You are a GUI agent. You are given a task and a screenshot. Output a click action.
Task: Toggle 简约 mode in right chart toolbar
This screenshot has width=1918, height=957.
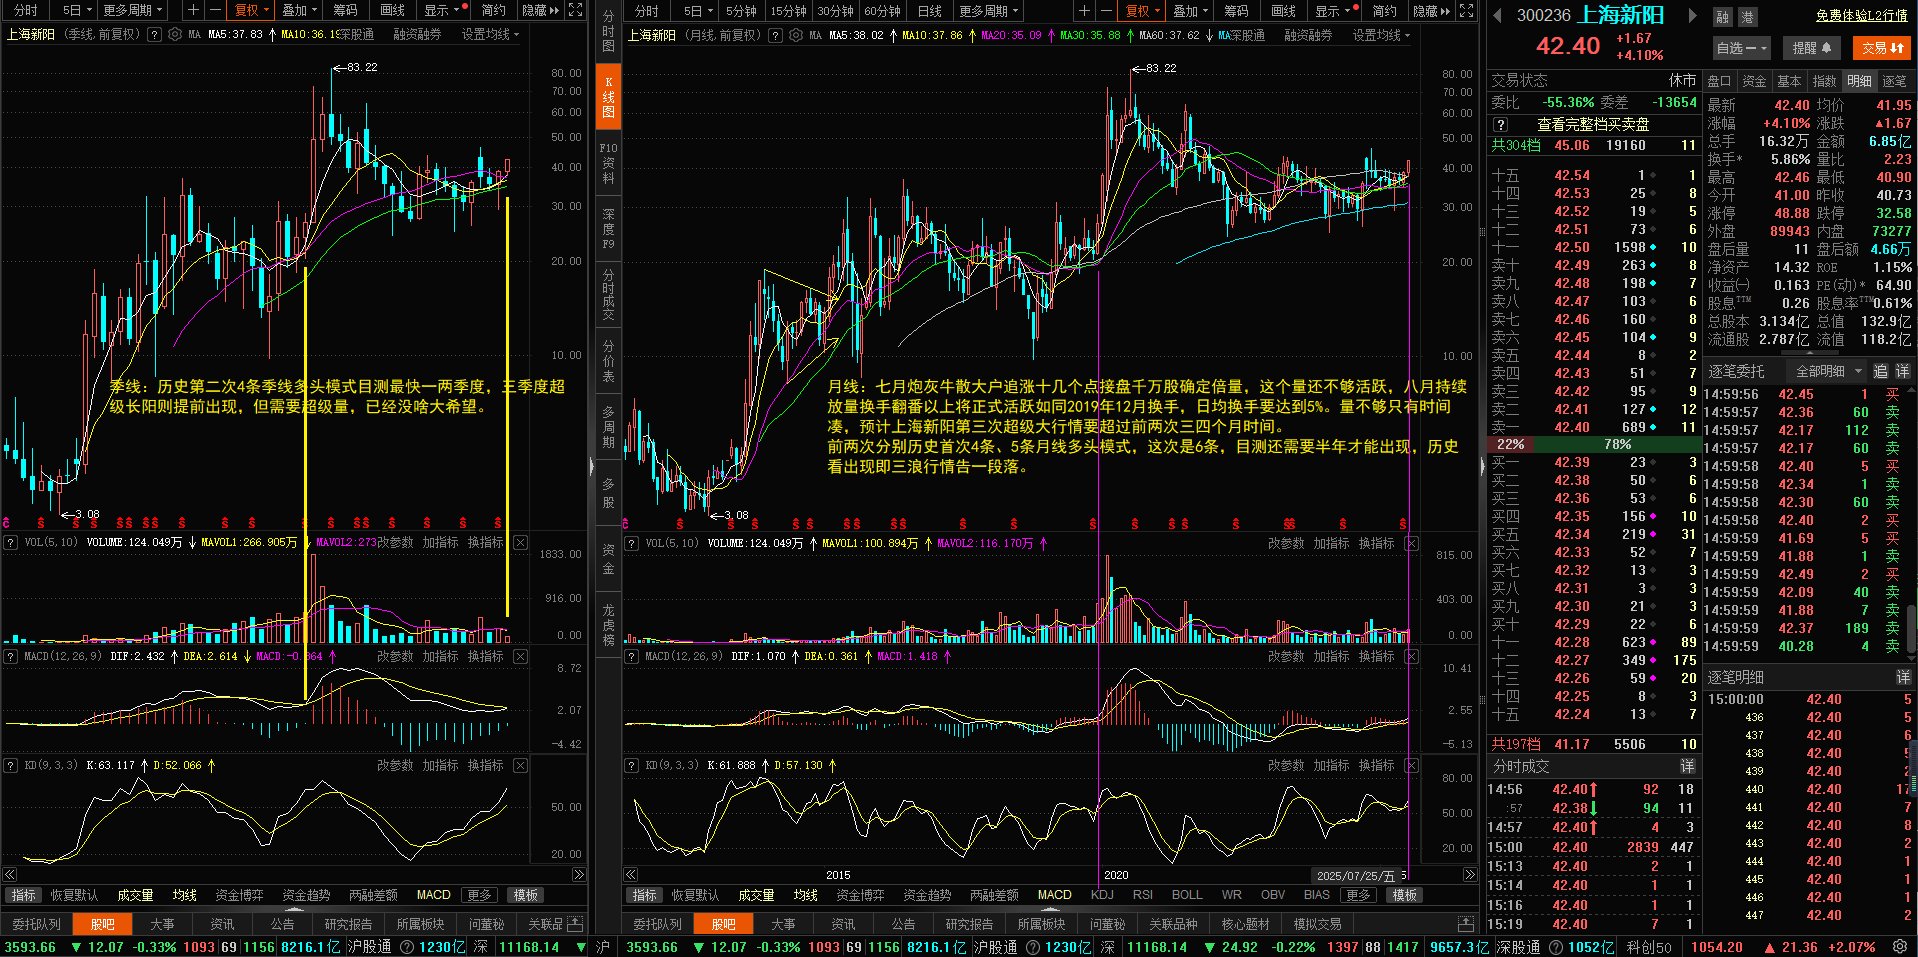[1385, 10]
